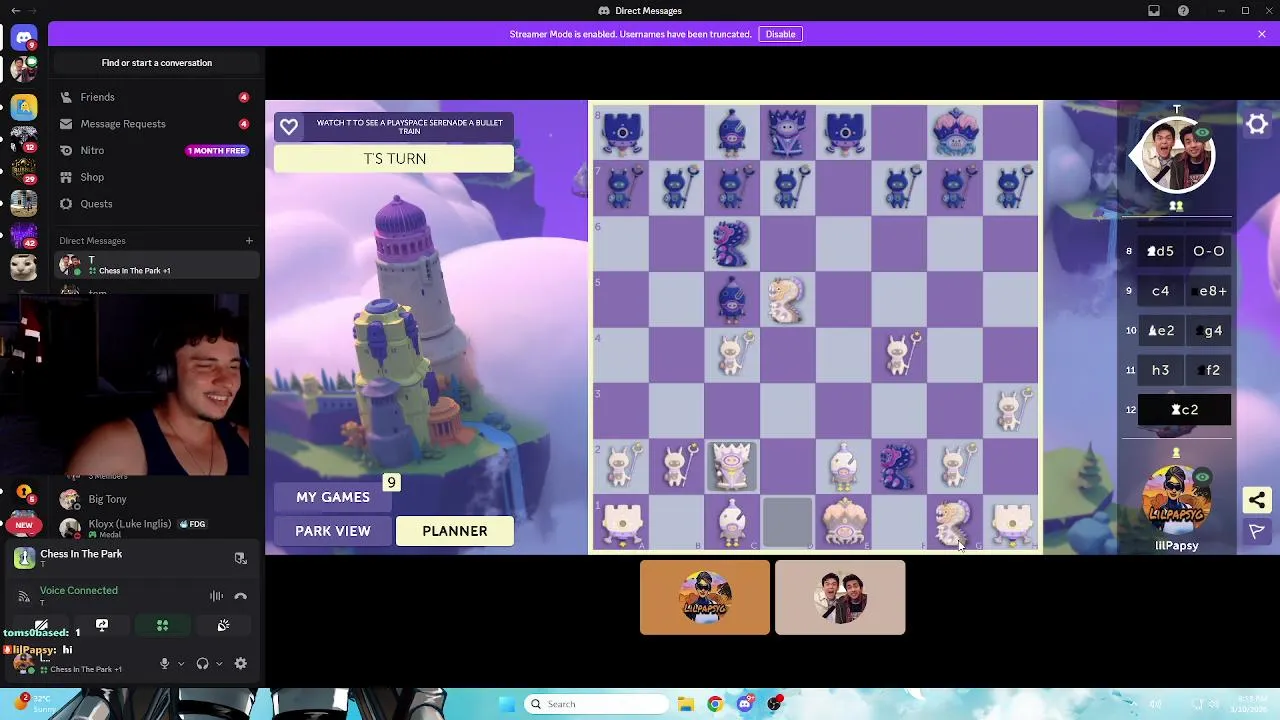
Task: Open server with white cat icon
Action: point(24,267)
